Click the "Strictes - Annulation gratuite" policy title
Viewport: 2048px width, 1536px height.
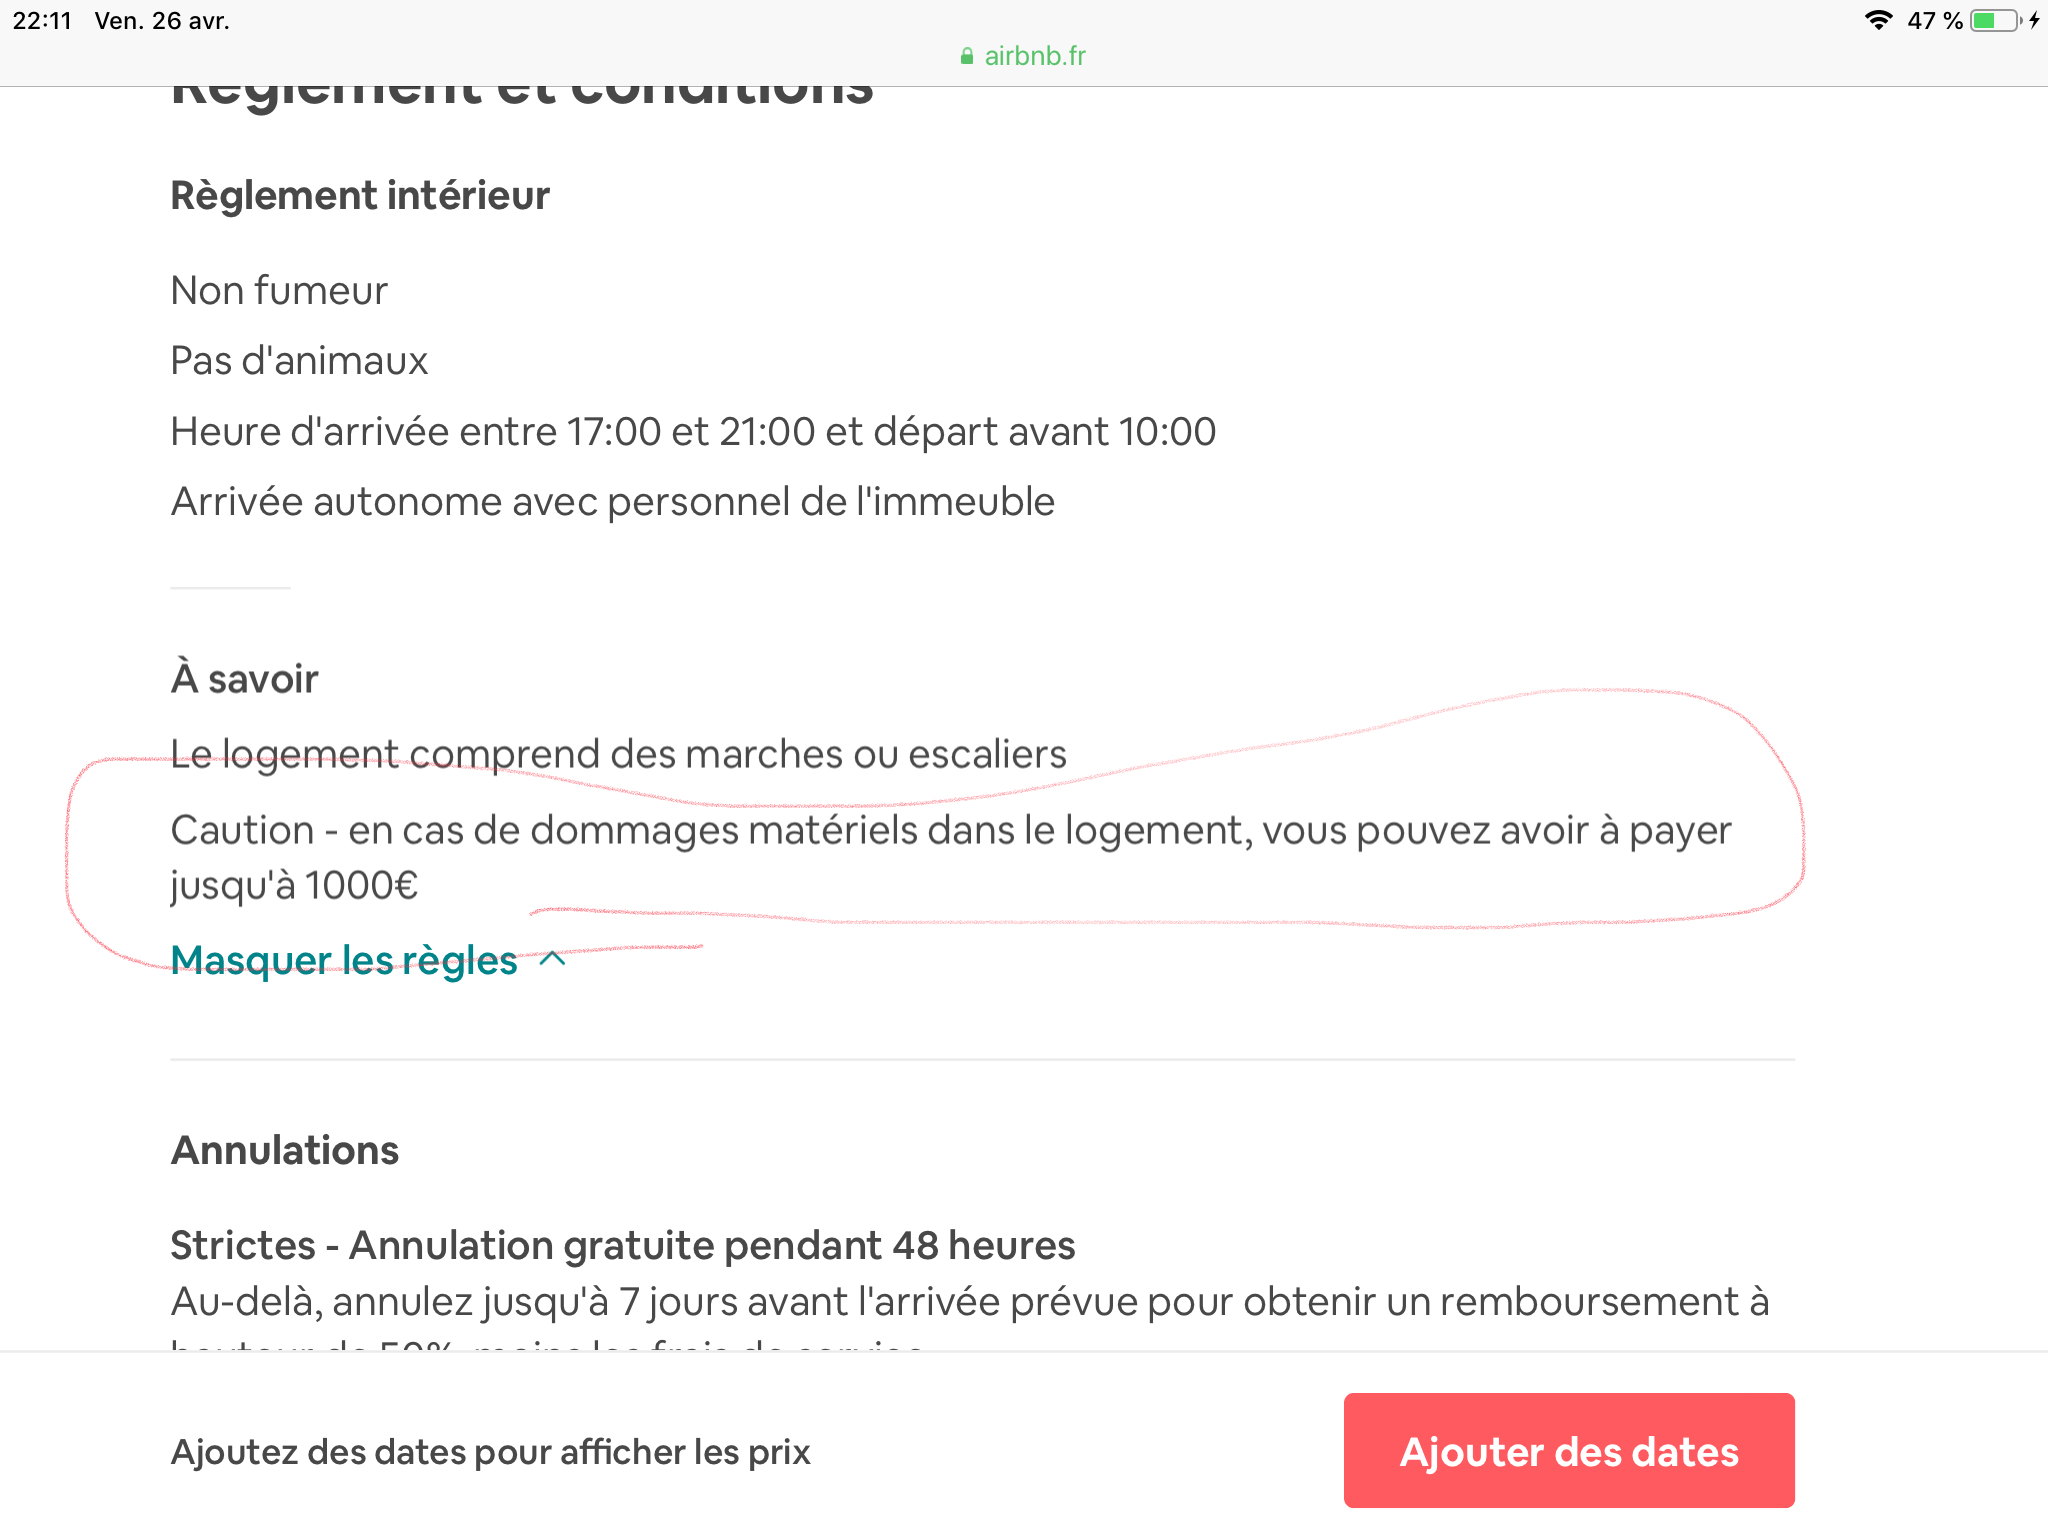[622, 1246]
